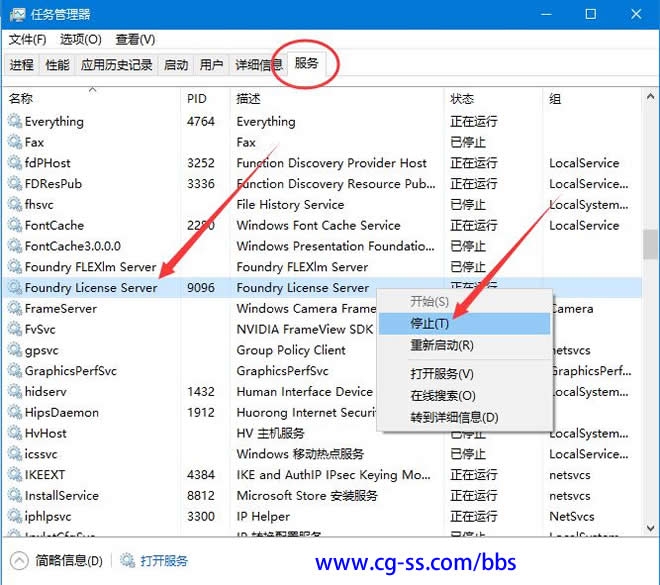Click the 打开服务 link
The image size is (660, 585).
pos(164,561)
